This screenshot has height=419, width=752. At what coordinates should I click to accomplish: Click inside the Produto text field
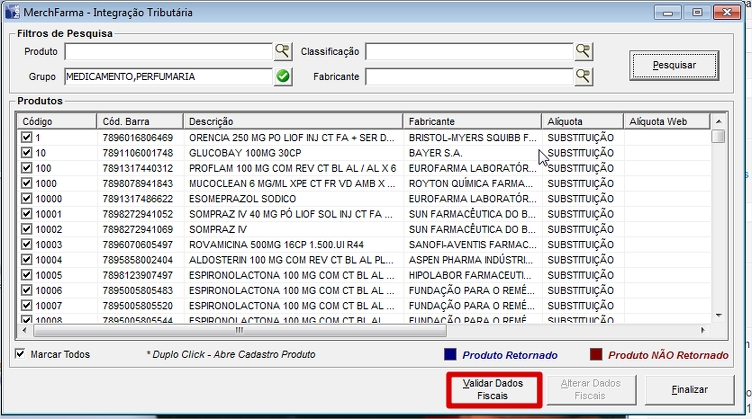[x=168, y=51]
